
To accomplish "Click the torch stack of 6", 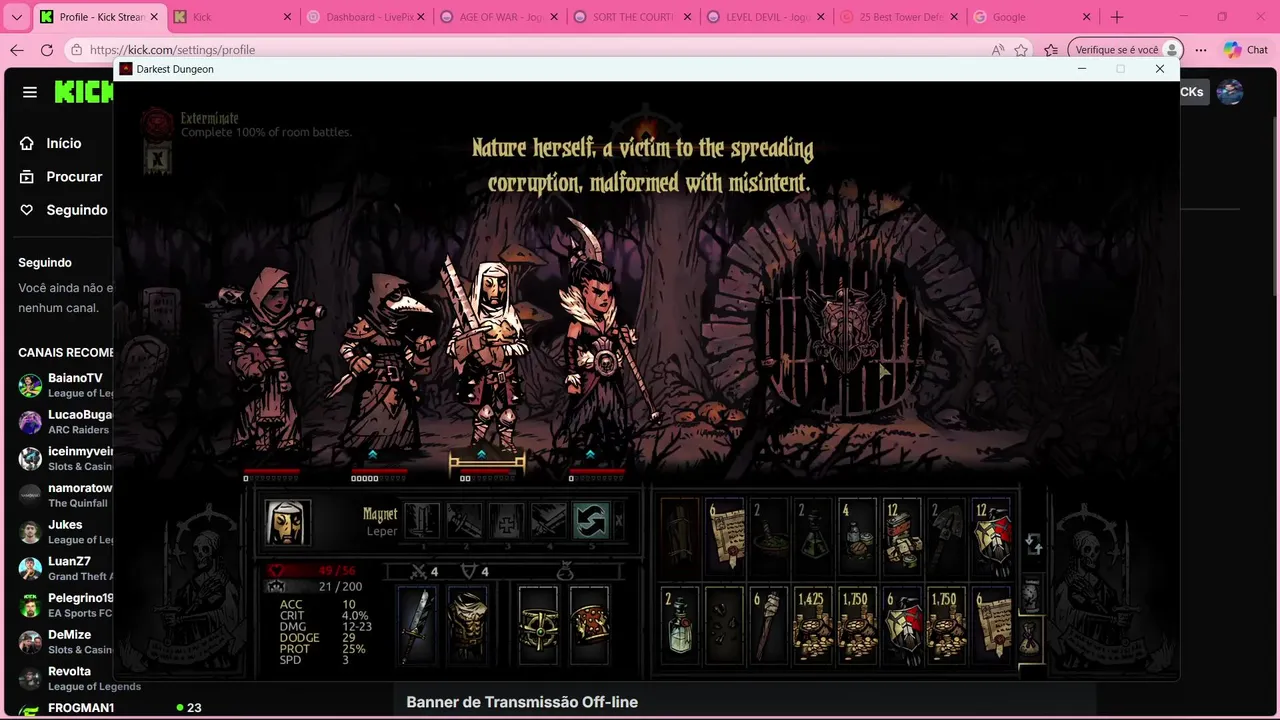I will coord(770,626).
